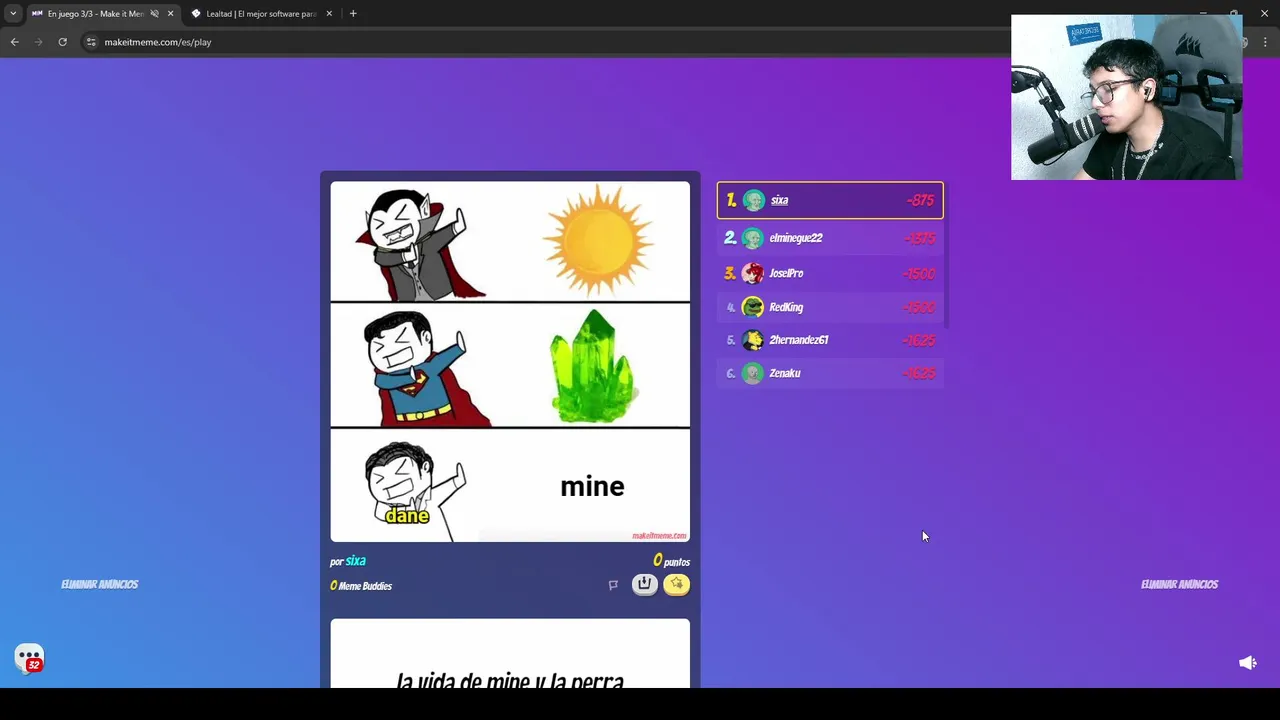Click the address bar showing makeitmeme.com/es/play

pos(540,42)
